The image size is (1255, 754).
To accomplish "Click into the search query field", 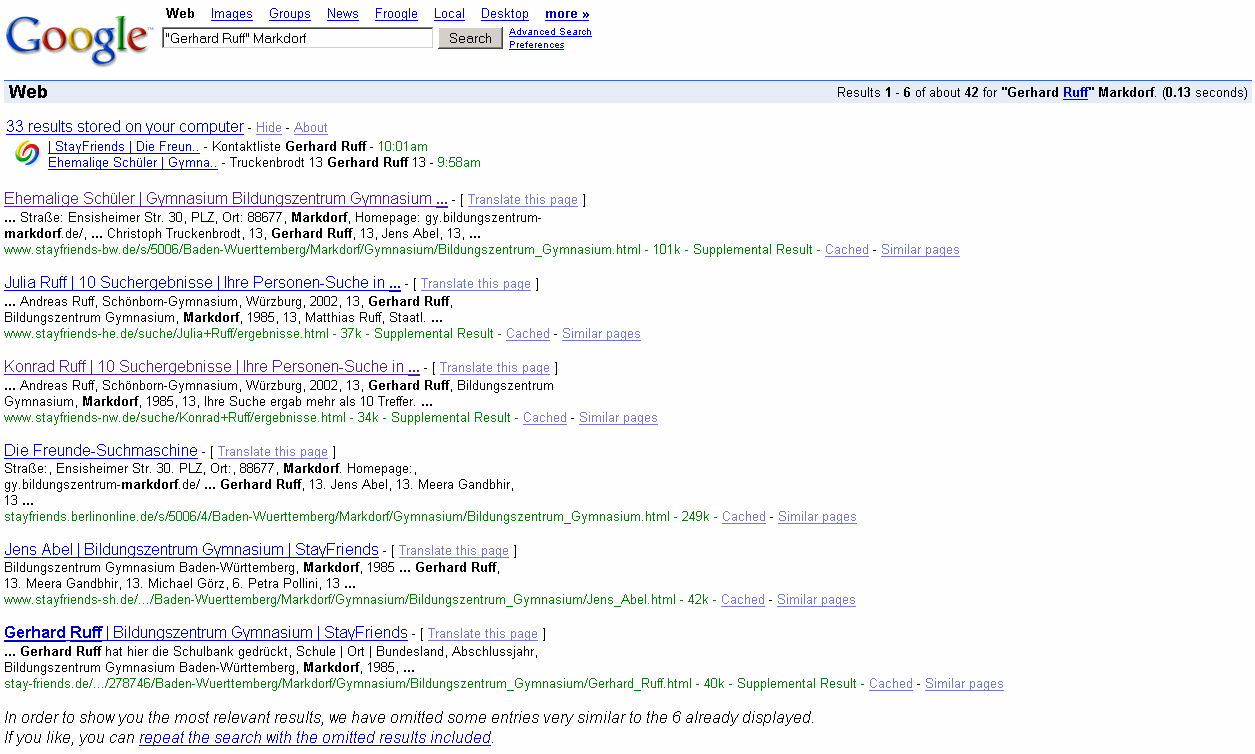I will pos(297,38).
